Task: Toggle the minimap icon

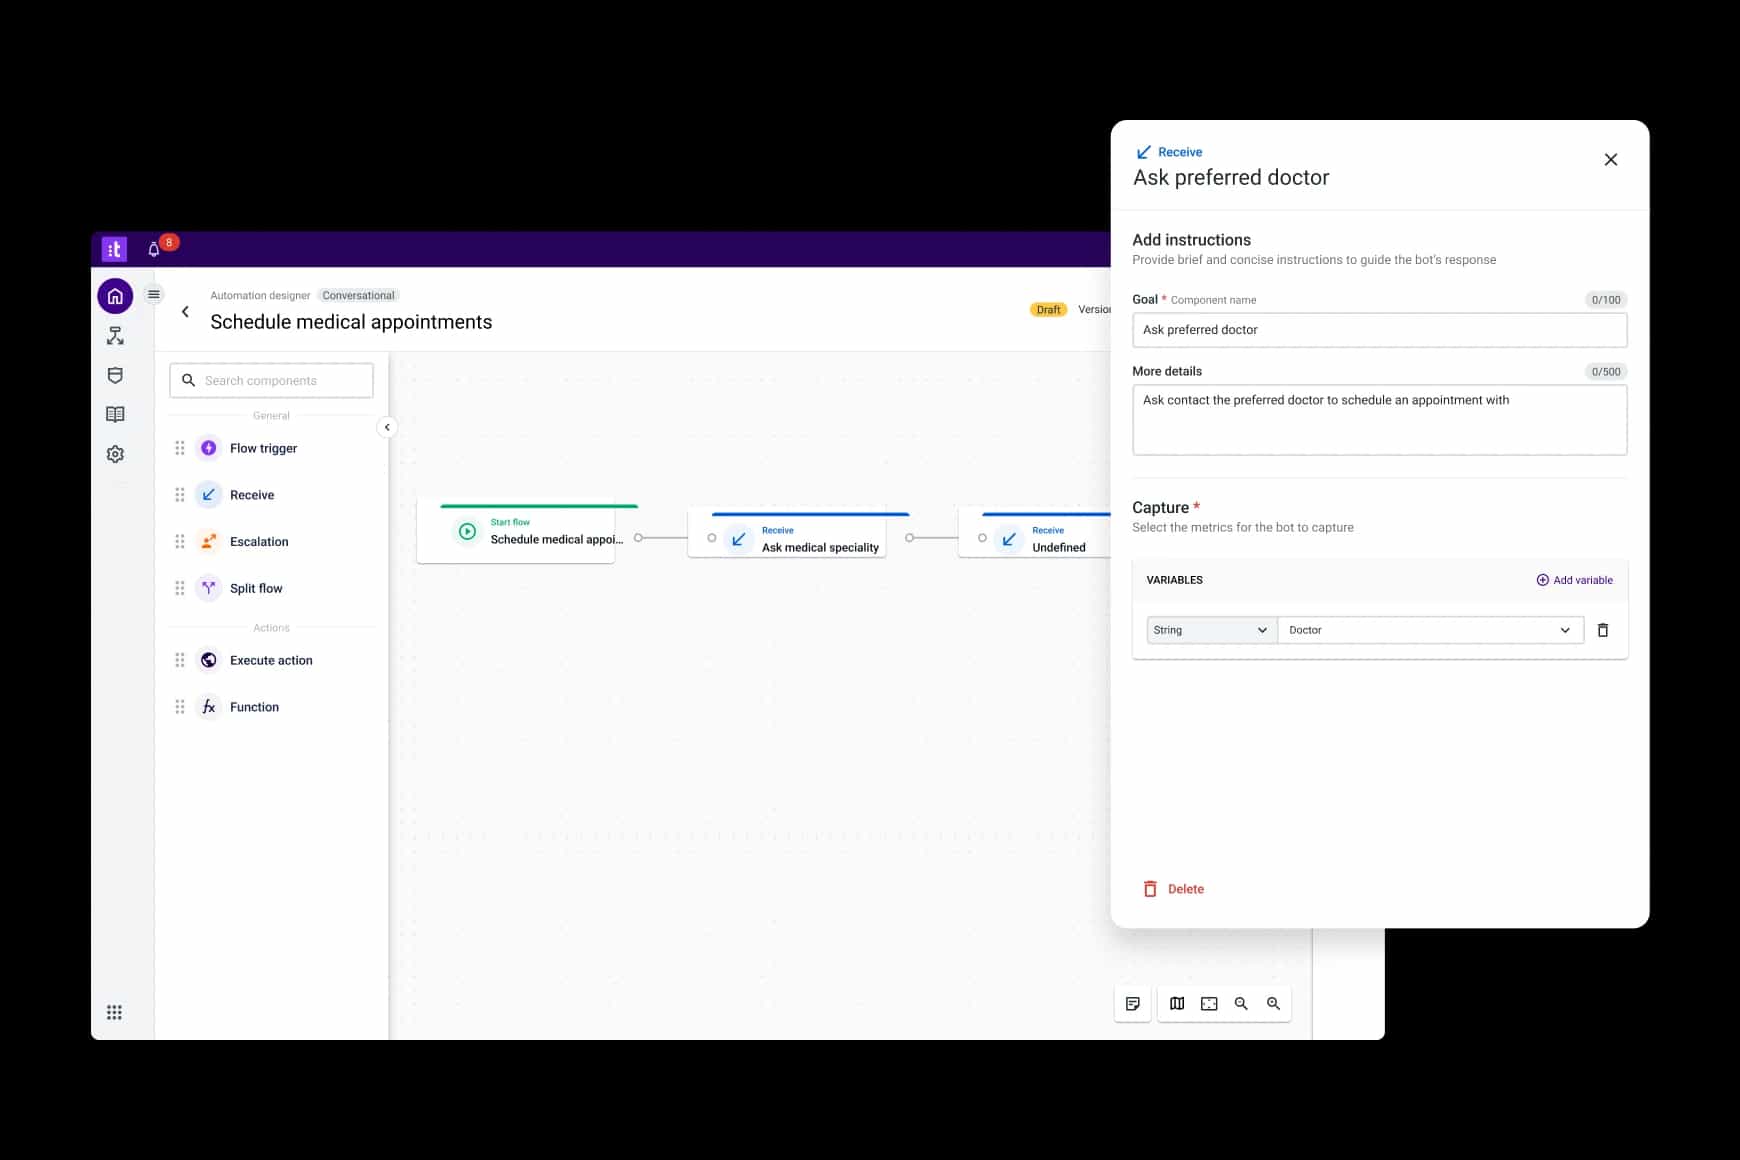Action: [x=1177, y=1003]
